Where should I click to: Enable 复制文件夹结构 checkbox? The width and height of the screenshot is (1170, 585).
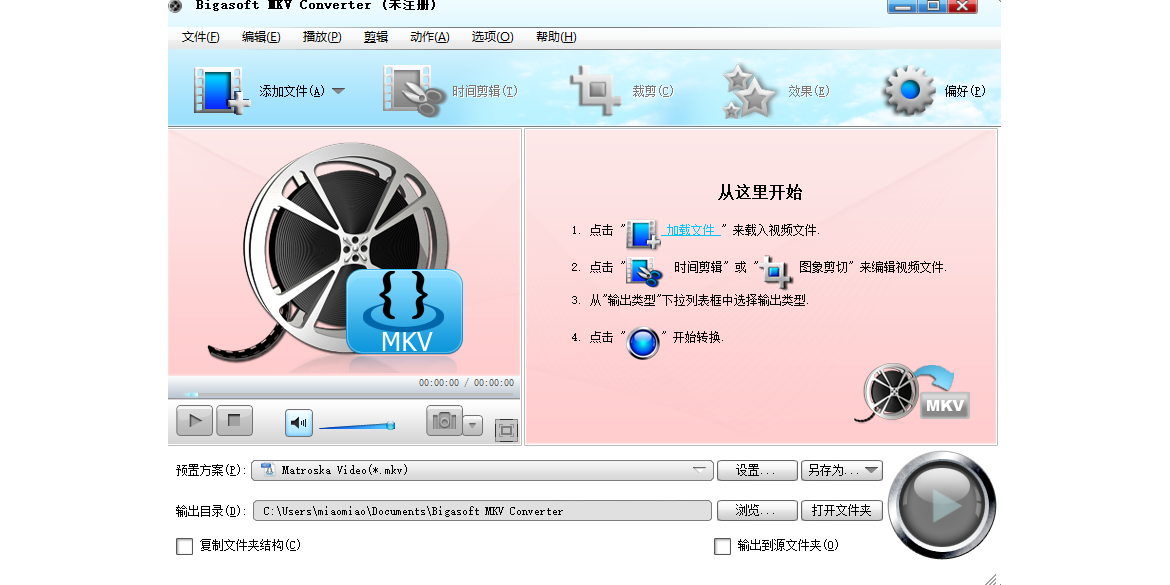point(184,546)
